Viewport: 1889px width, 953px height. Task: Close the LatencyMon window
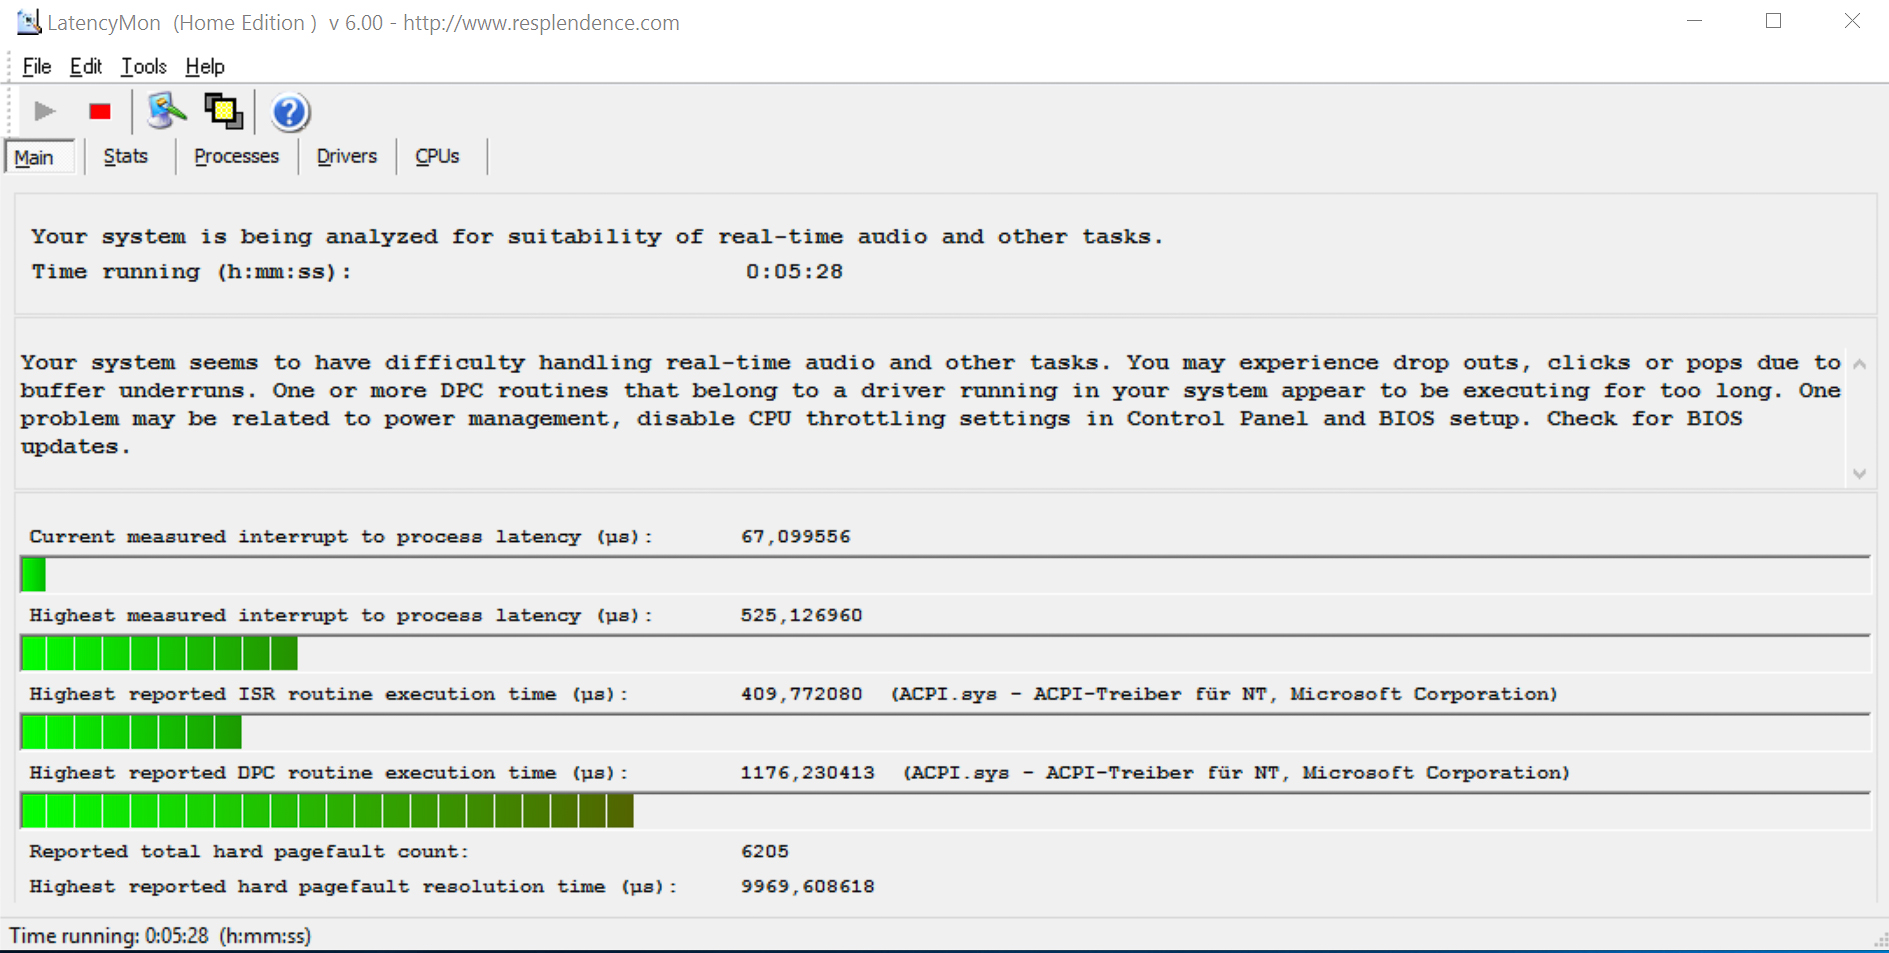(x=1852, y=21)
